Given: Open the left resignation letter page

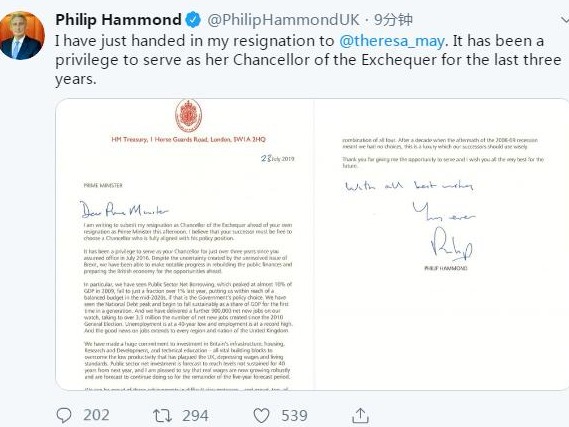Looking at the screenshot, I should 185,244.
